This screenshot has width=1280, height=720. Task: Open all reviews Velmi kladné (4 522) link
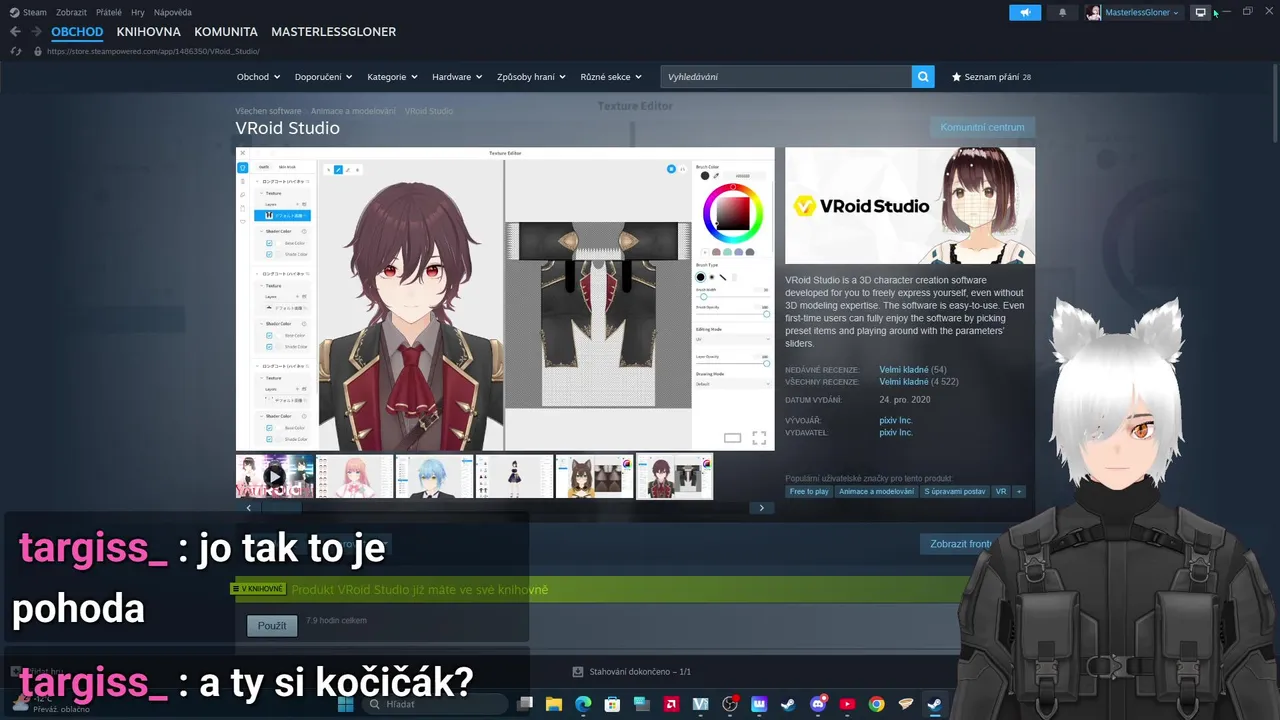coord(919,381)
